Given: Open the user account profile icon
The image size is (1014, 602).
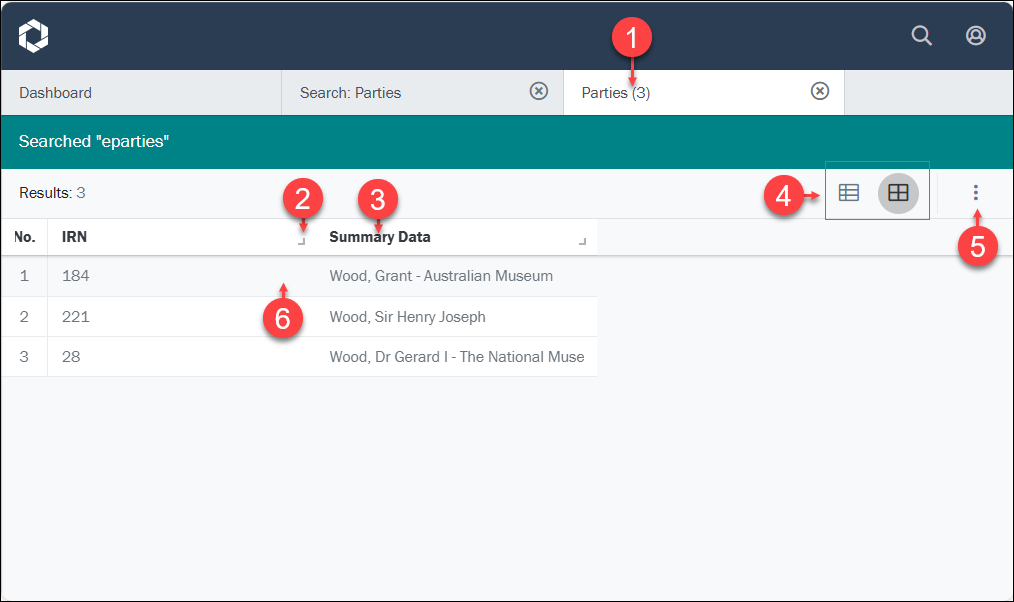Looking at the screenshot, I should pyautogui.click(x=975, y=36).
